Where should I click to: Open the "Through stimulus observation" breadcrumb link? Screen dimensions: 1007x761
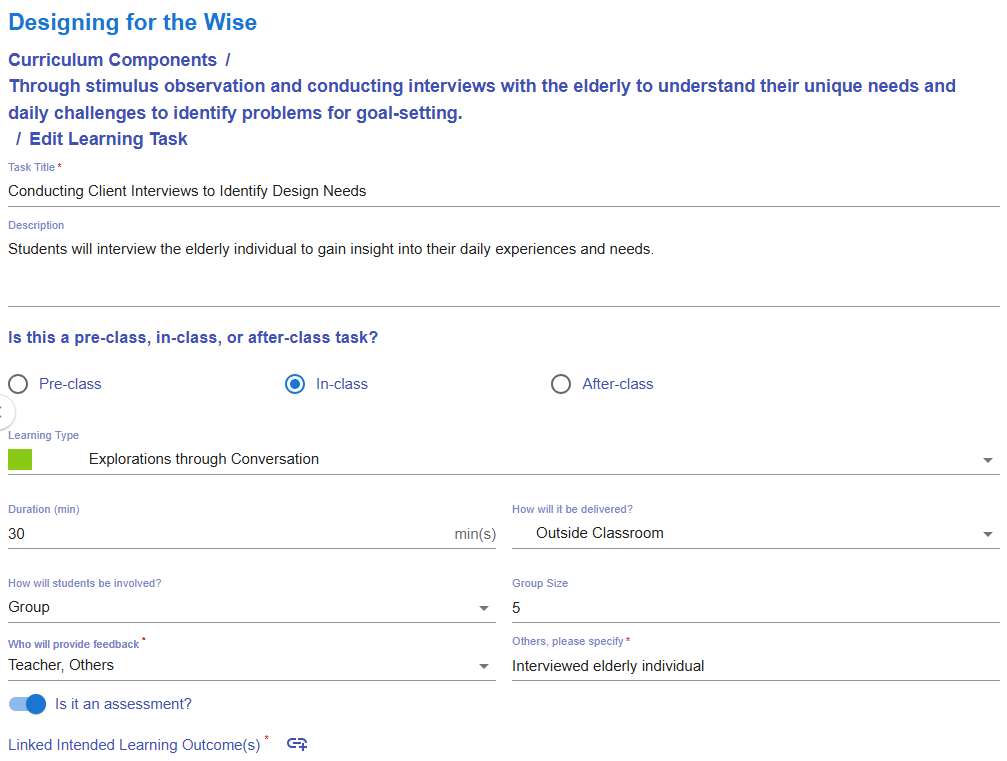coord(482,99)
